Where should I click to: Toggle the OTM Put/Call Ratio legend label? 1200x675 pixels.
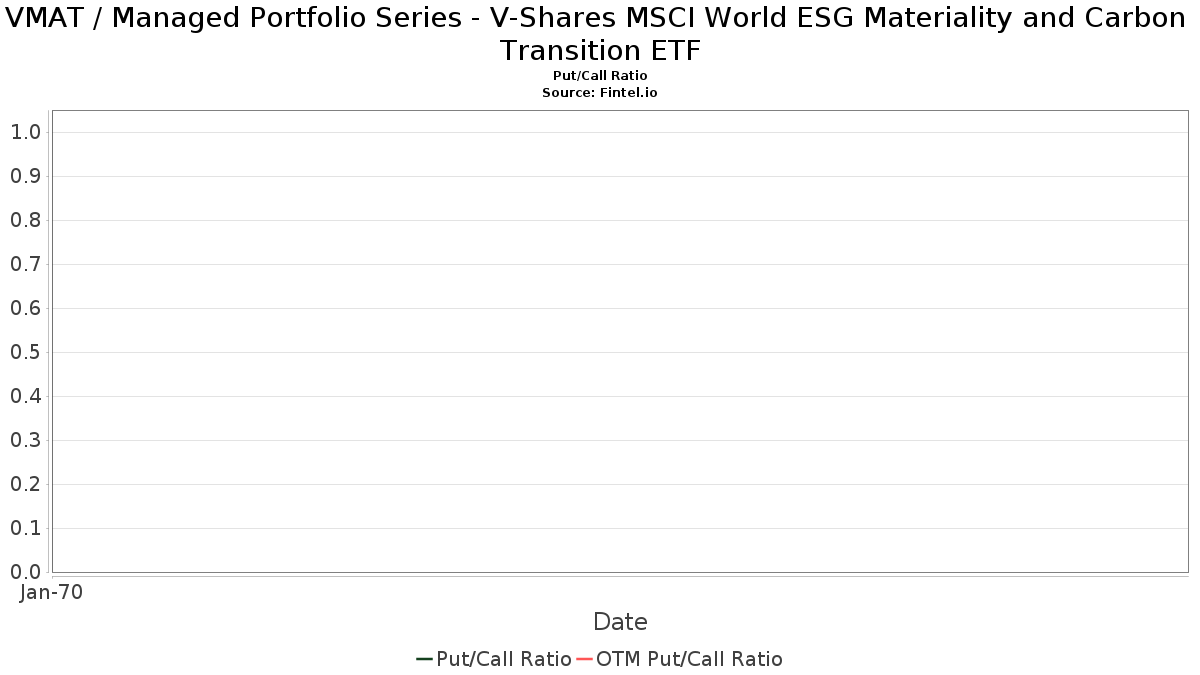pyautogui.click(x=689, y=659)
